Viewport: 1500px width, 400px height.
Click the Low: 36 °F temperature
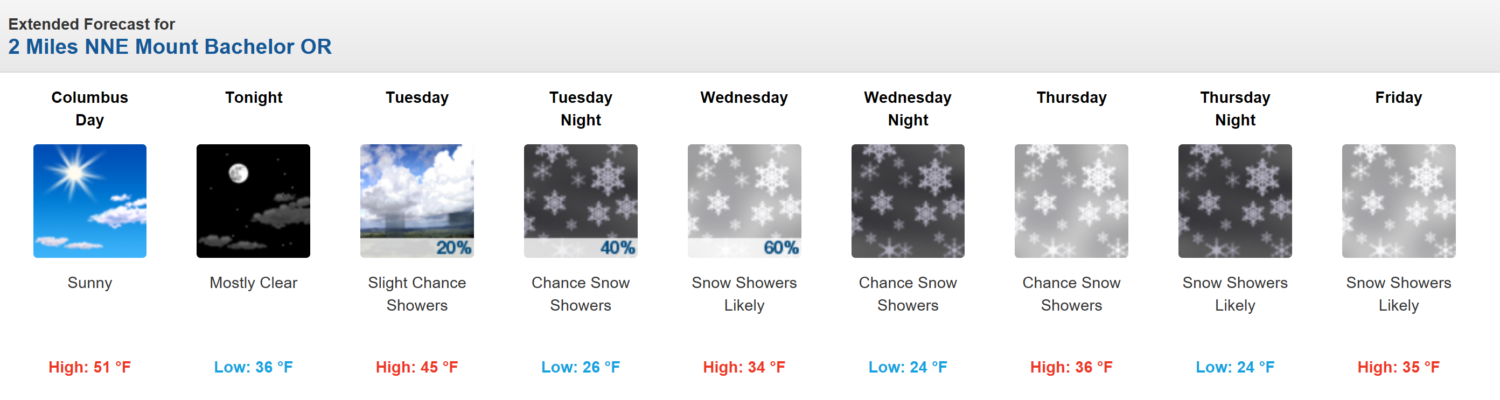(253, 368)
